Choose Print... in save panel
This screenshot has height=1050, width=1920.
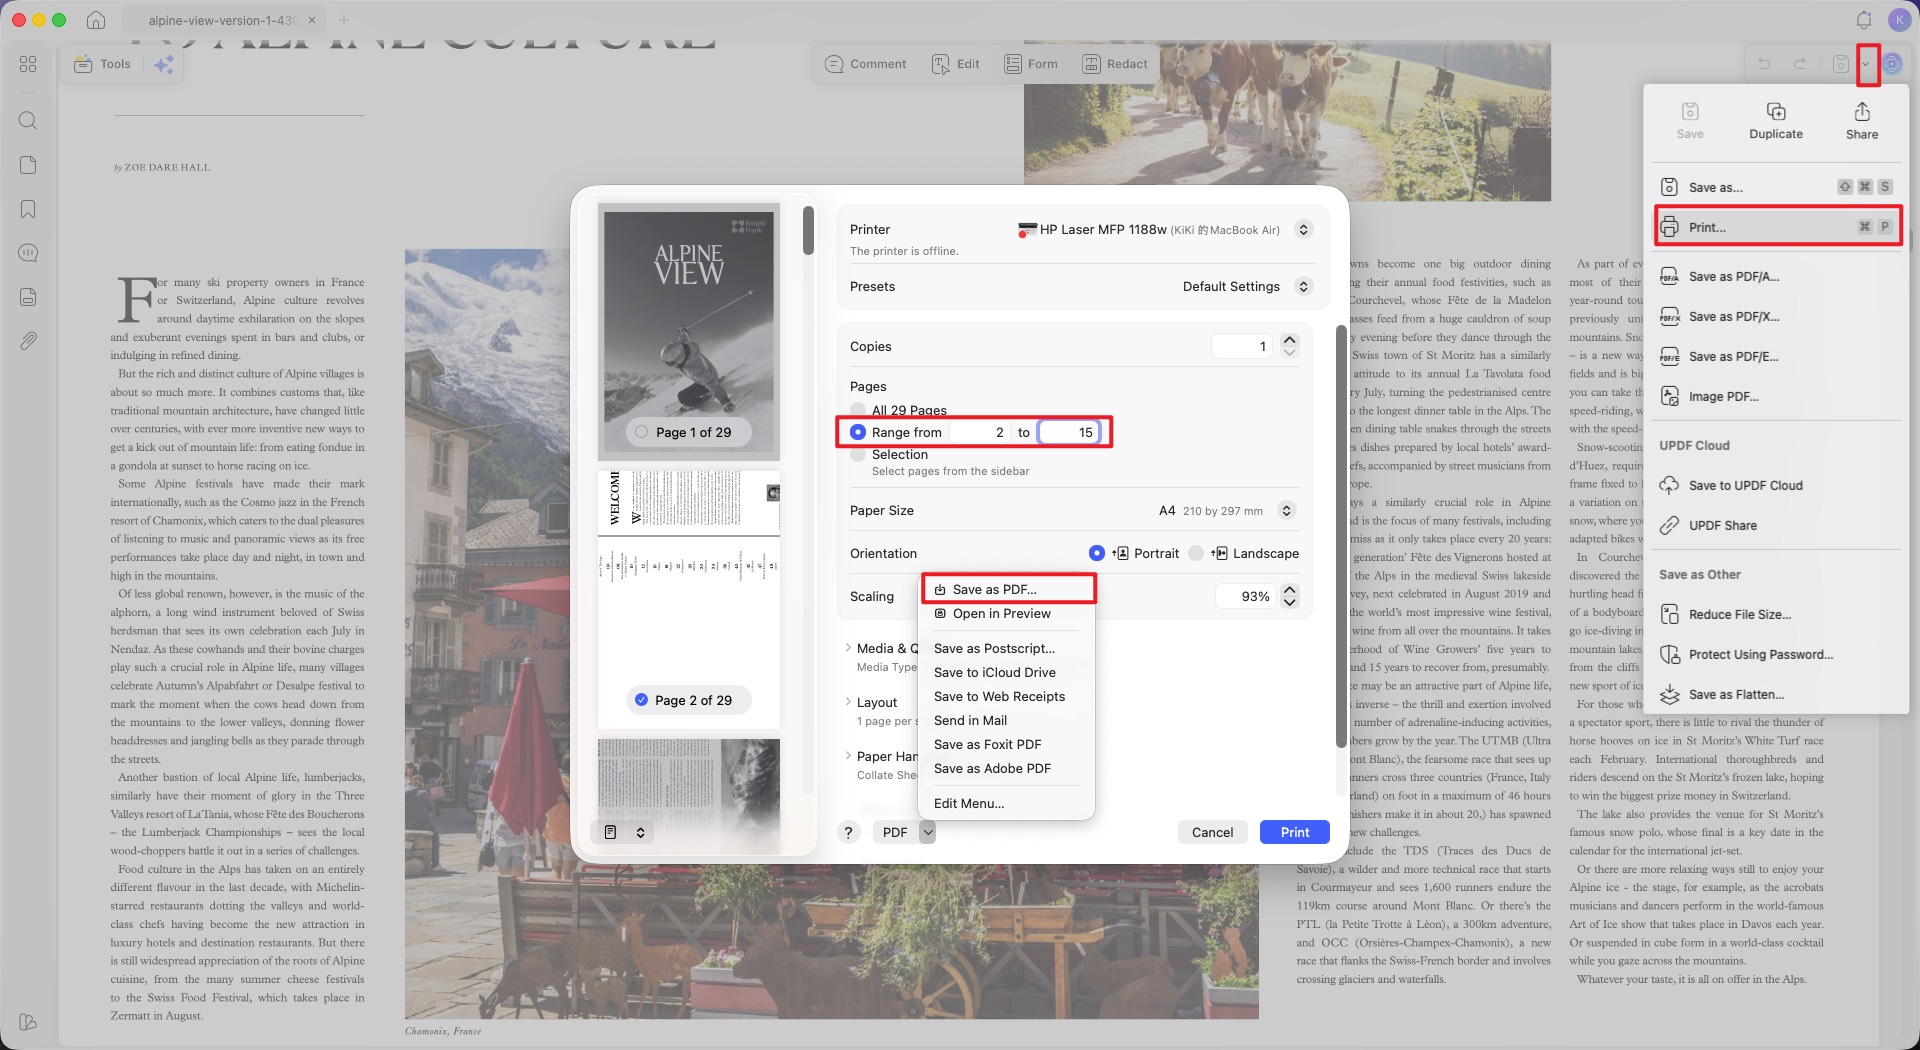1776,227
